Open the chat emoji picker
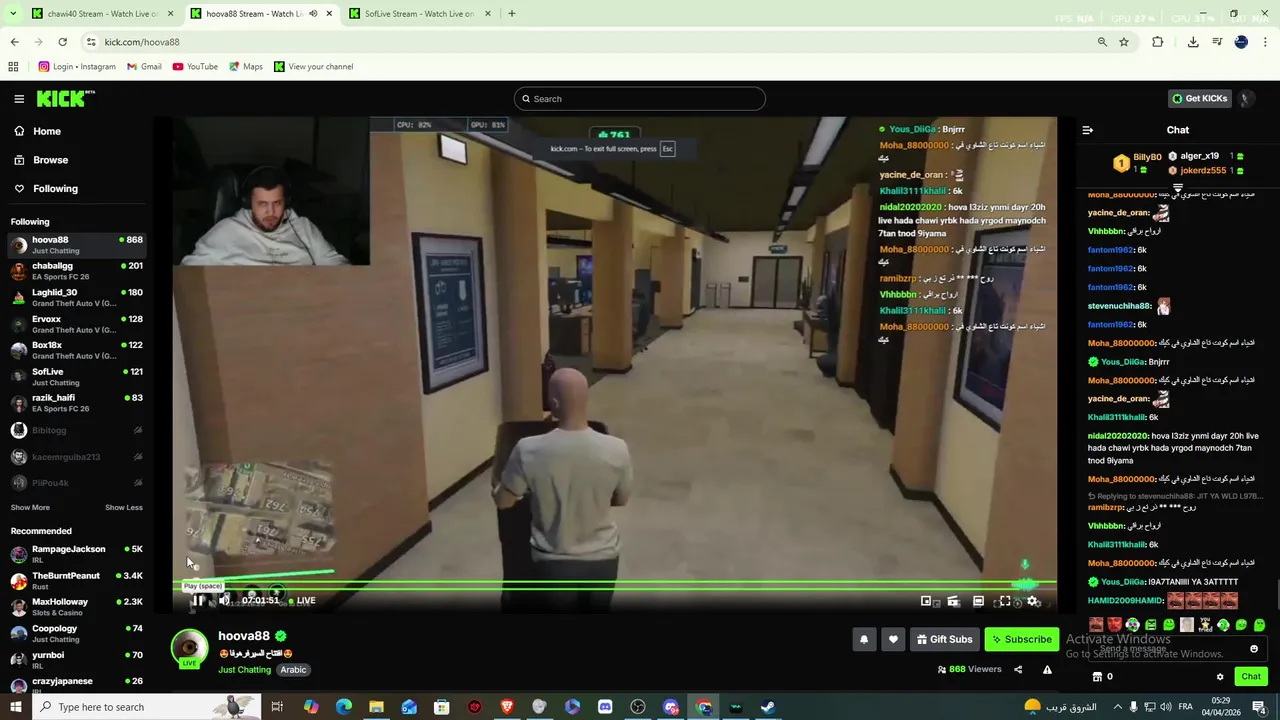This screenshot has width=1280, height=720. point(1254,649)
